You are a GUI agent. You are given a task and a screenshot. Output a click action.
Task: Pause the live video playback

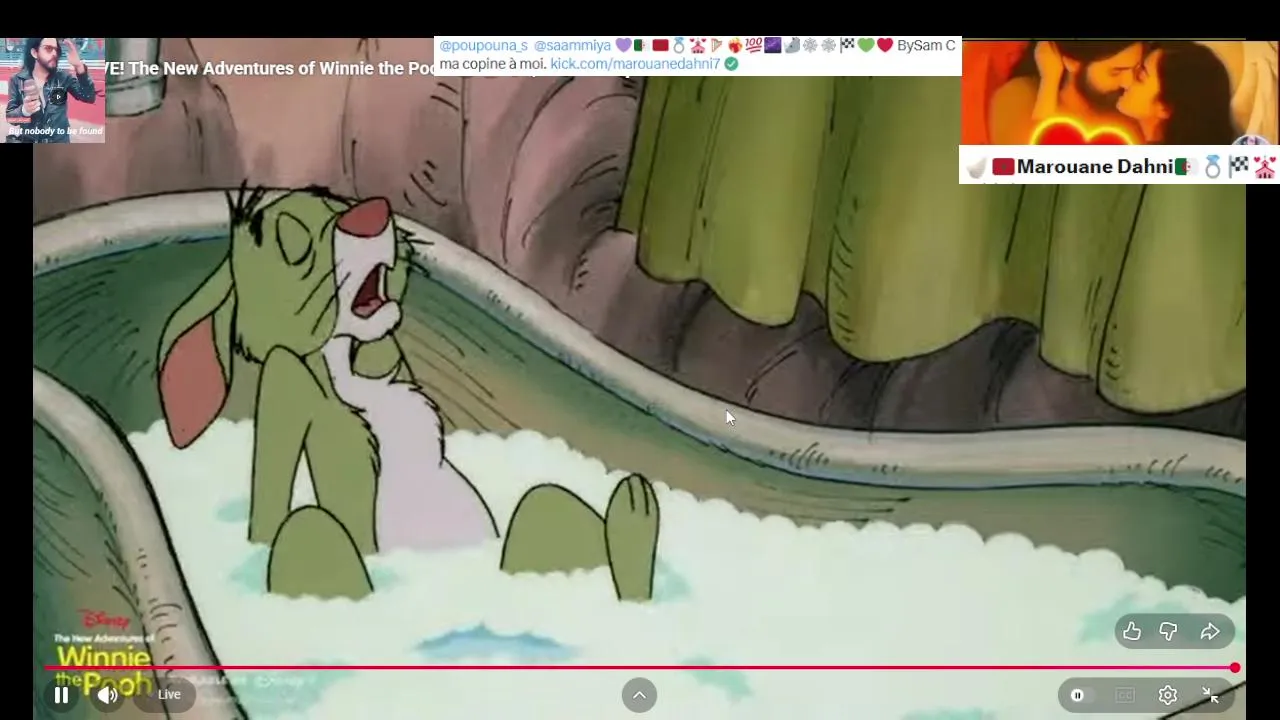[x=61, y=695]
